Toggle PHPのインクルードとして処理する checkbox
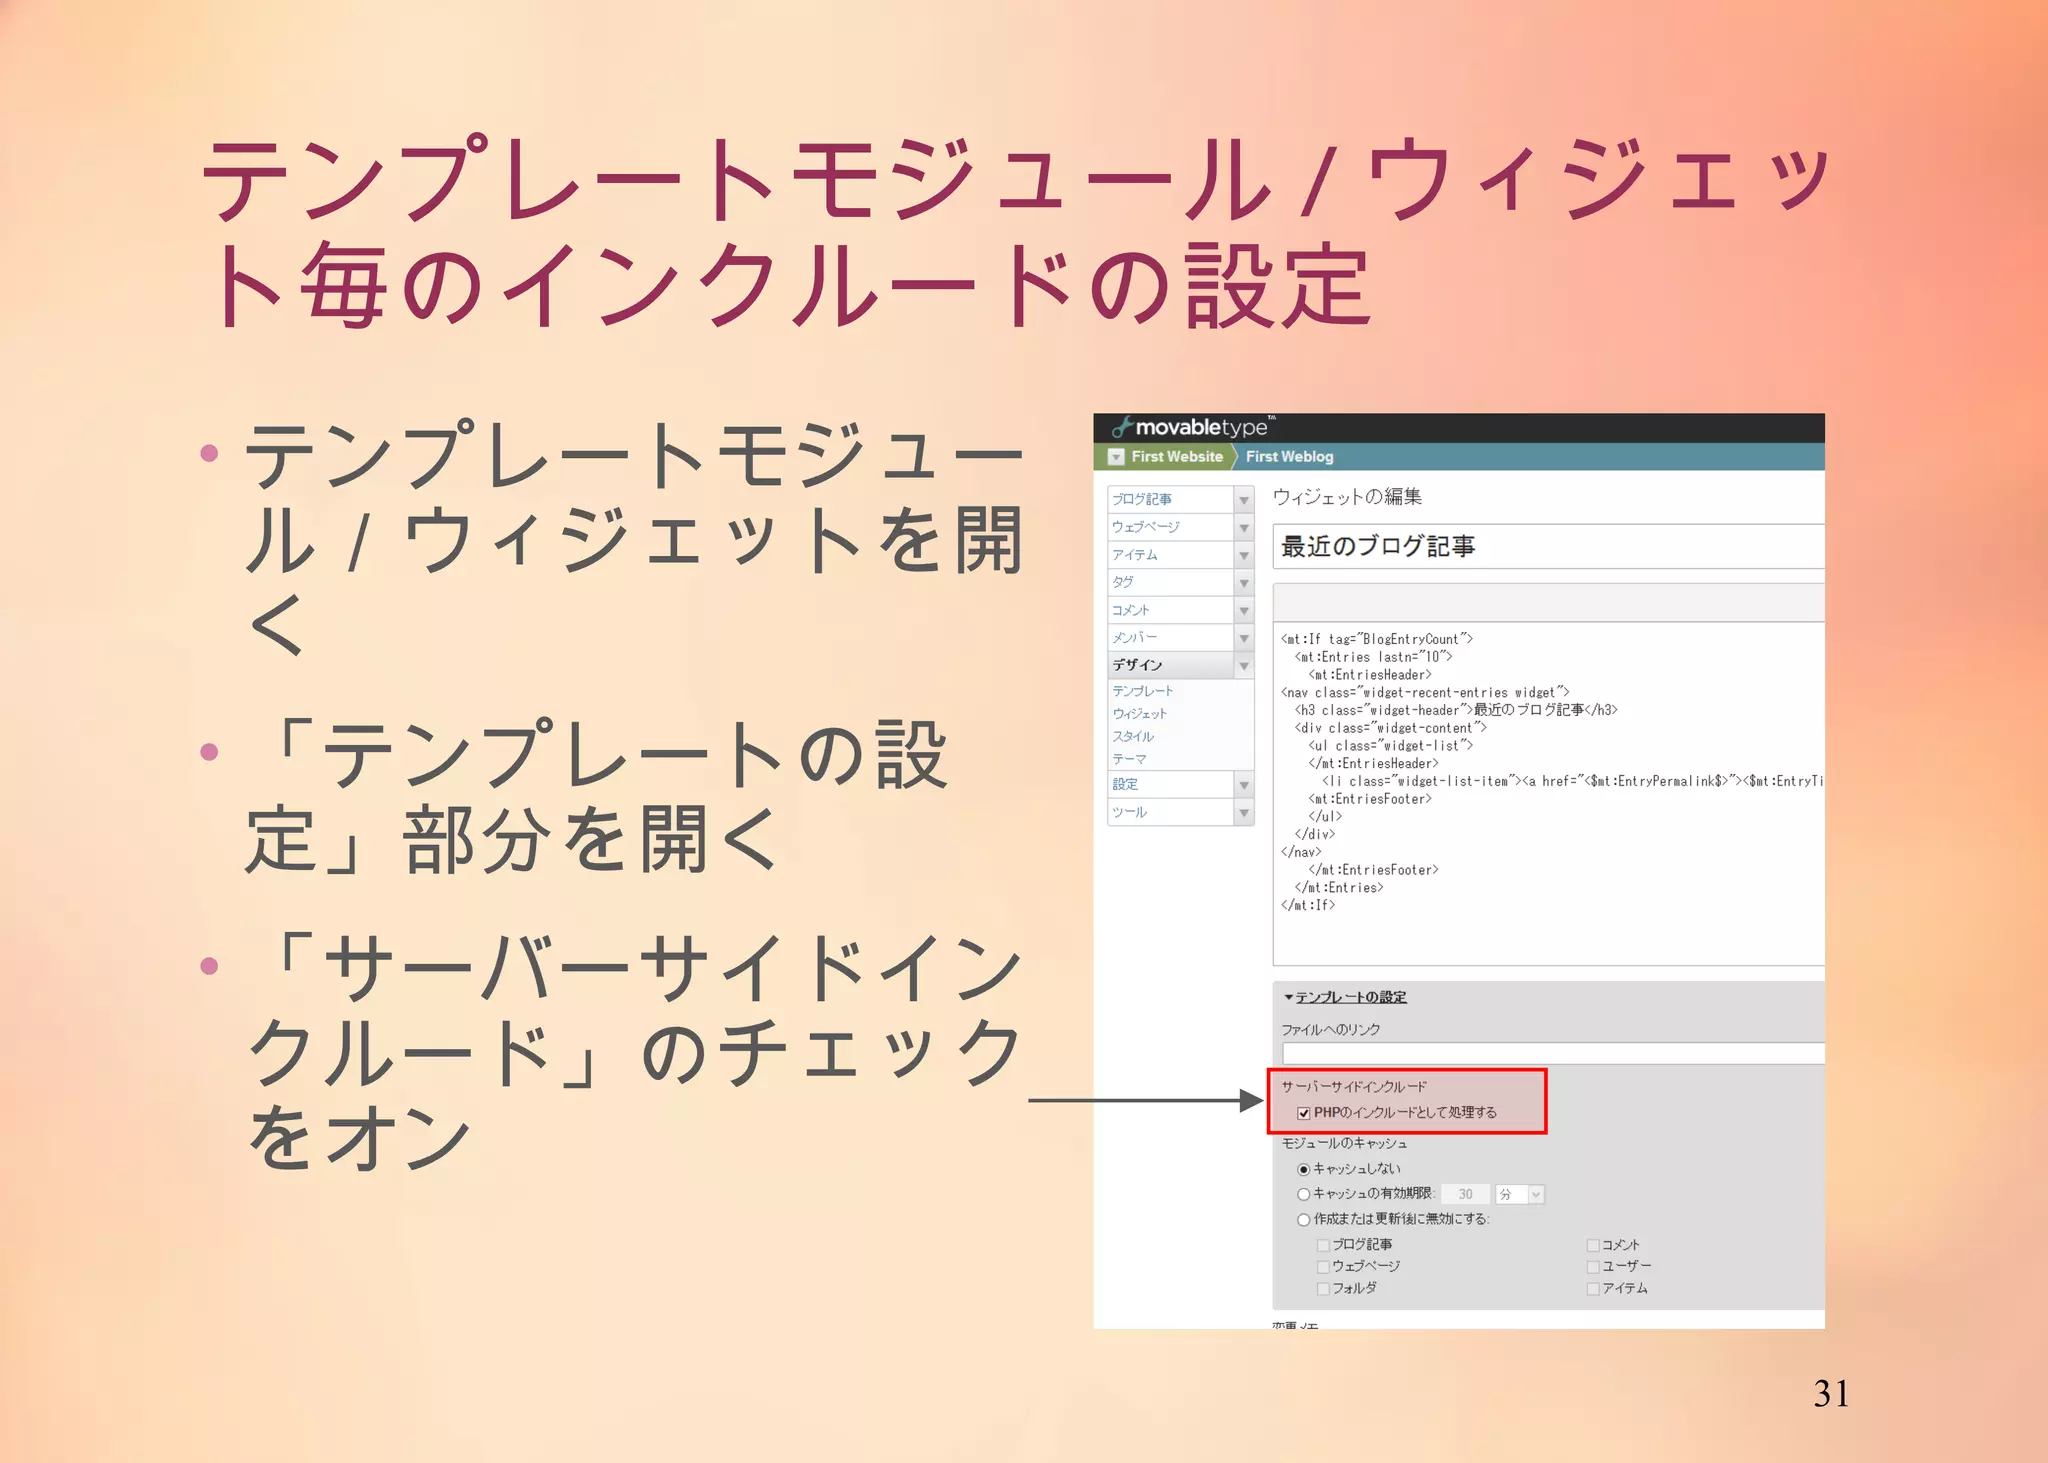The width and height of the screenshot is (2048, 1463). pos(1304,1113)
